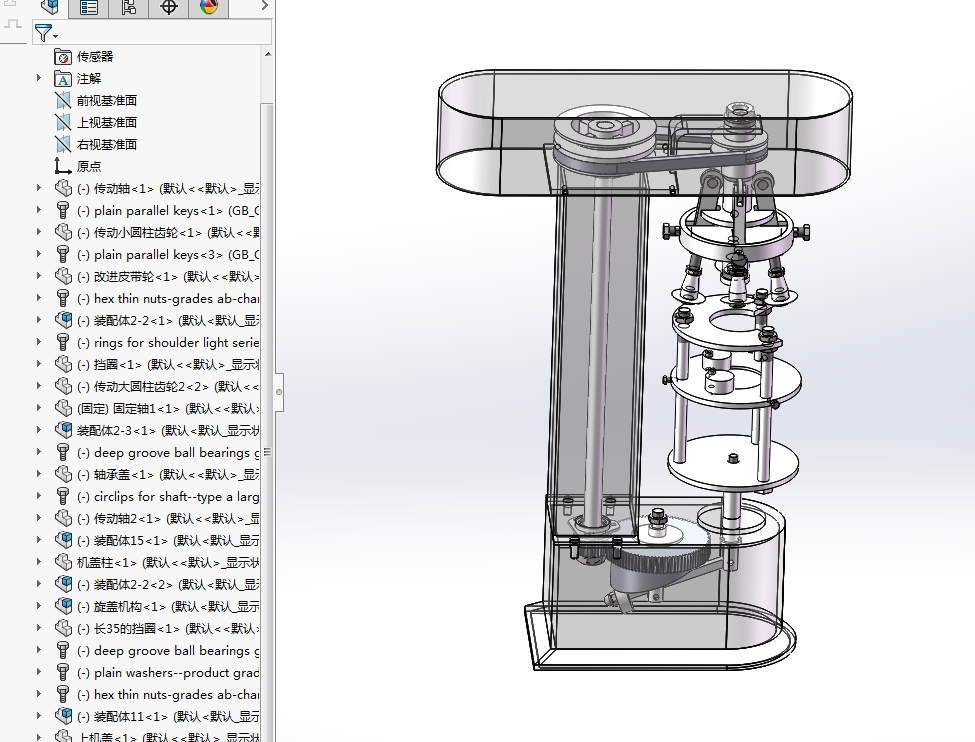Select the 机盖柱<1> part icon
Screen dimensions: 975x742
click(x=63, y=563)
